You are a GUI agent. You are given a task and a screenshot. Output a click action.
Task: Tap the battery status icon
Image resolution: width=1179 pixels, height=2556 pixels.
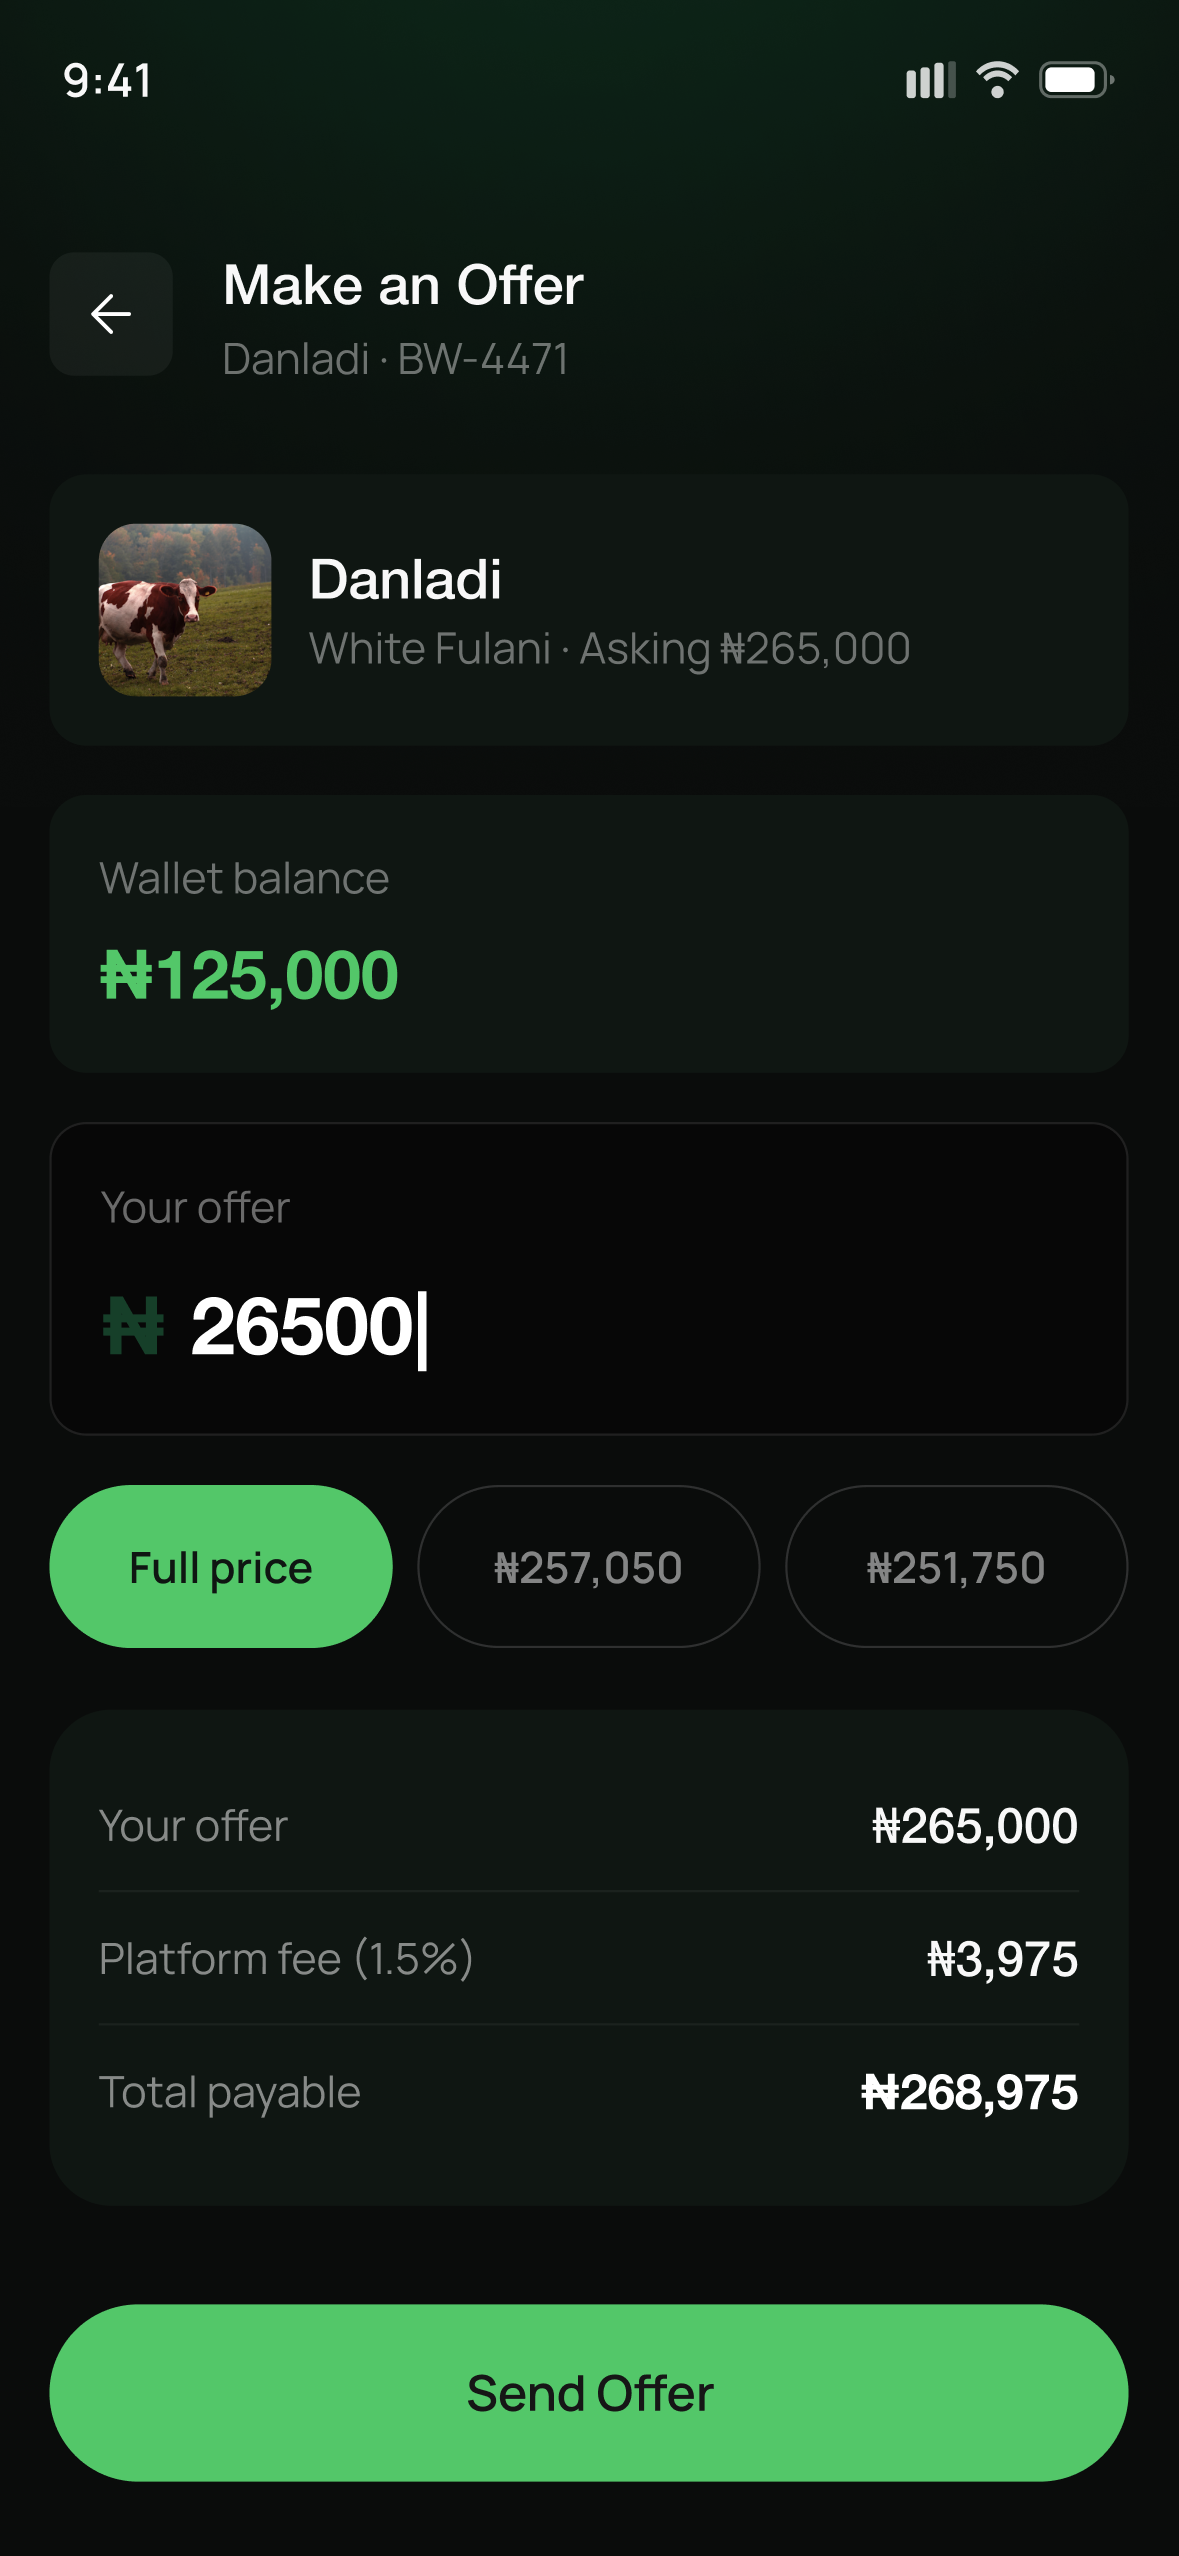coord(1076,80)
